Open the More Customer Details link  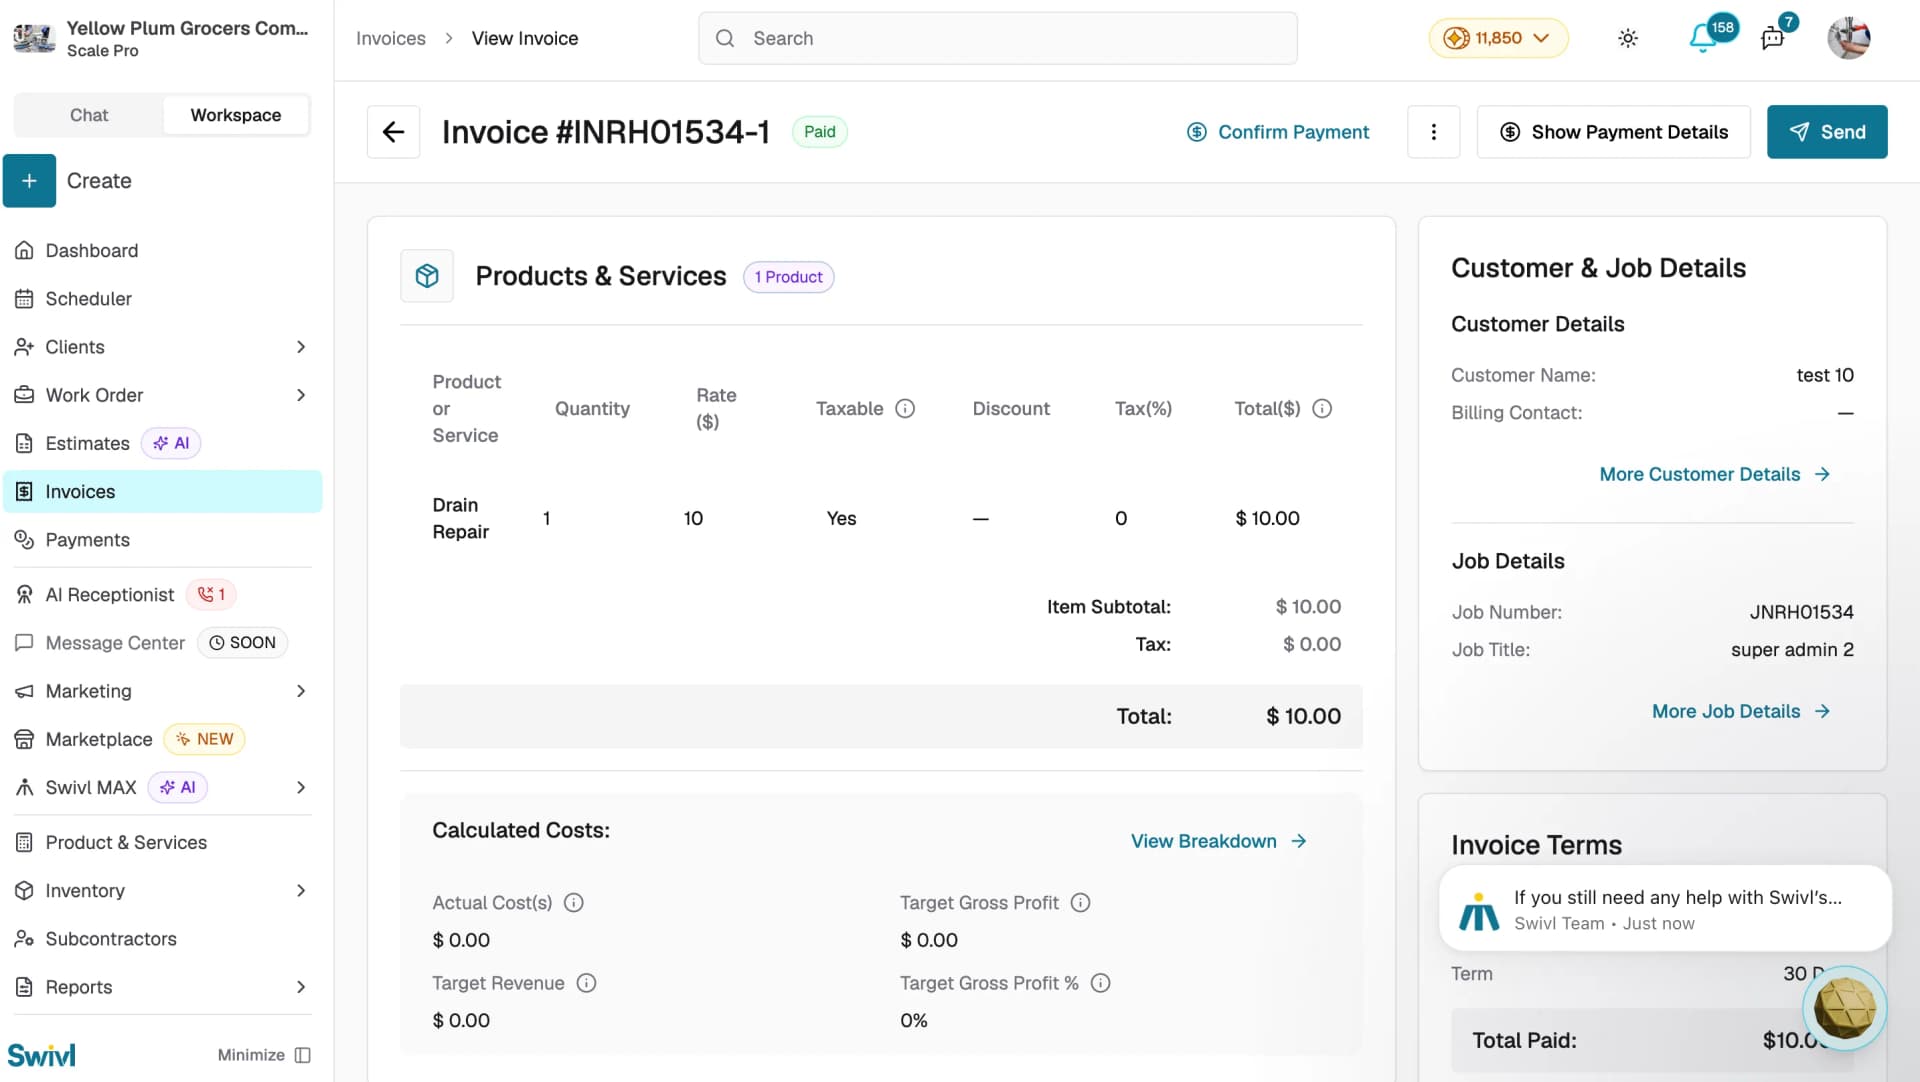tap(1714, 474)
